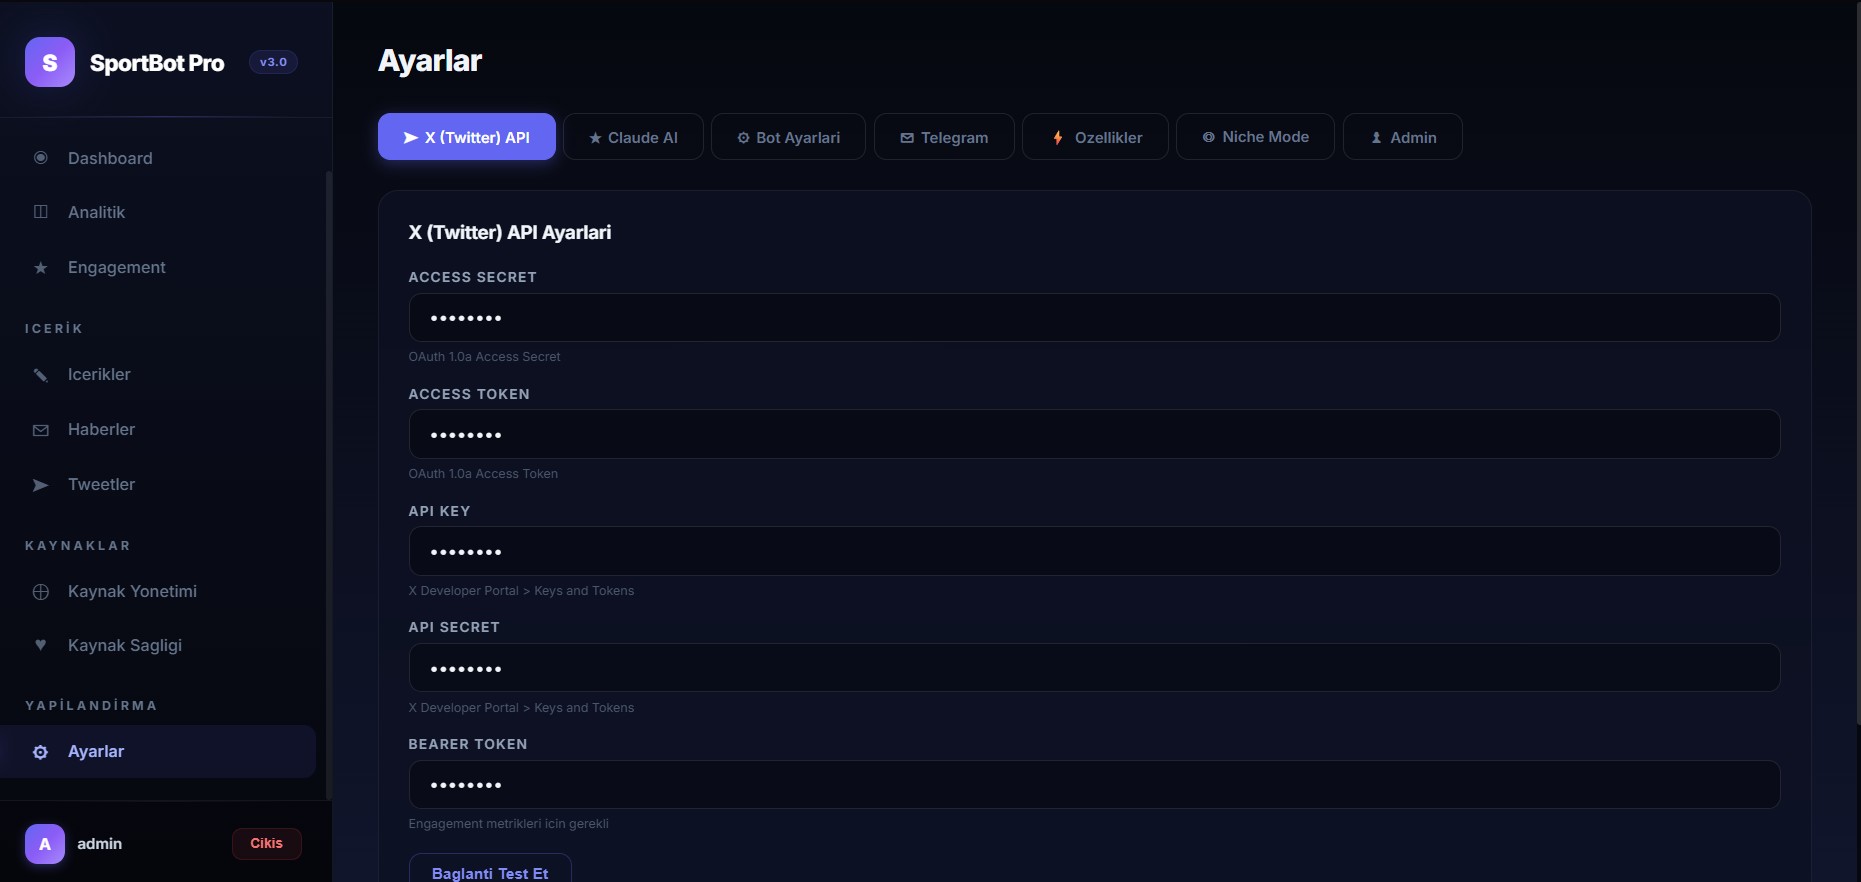This screenshot has height=882, width=1861.
Task: Click into the API Key field
Action: (x=1094, y=551)
